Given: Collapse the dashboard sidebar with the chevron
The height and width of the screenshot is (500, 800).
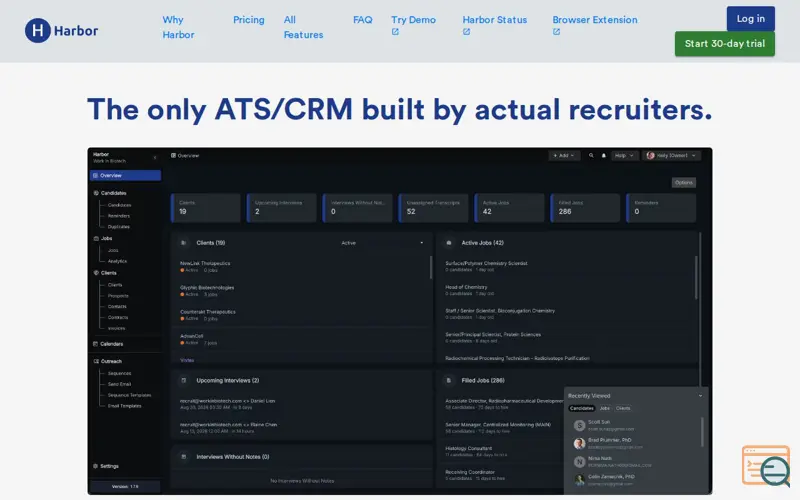Looking at the screenshot, I should tap(155, 157).
